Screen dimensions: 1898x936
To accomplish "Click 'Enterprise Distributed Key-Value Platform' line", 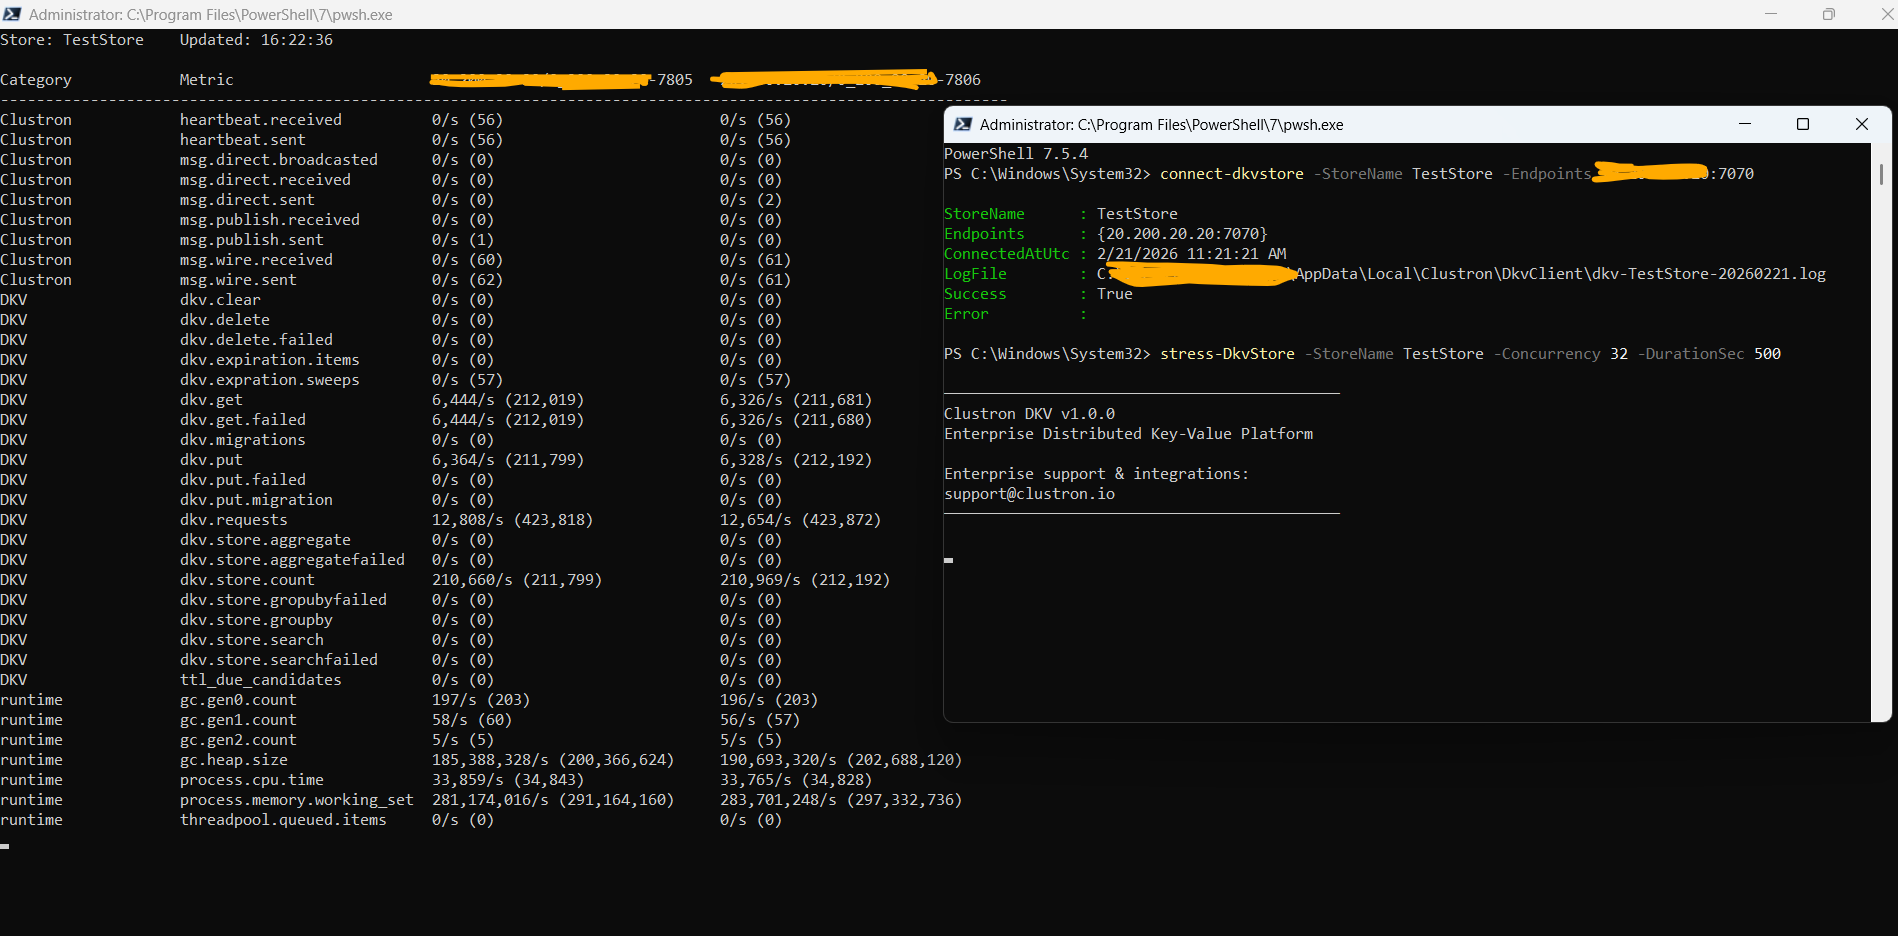I will coord(1128,434).
